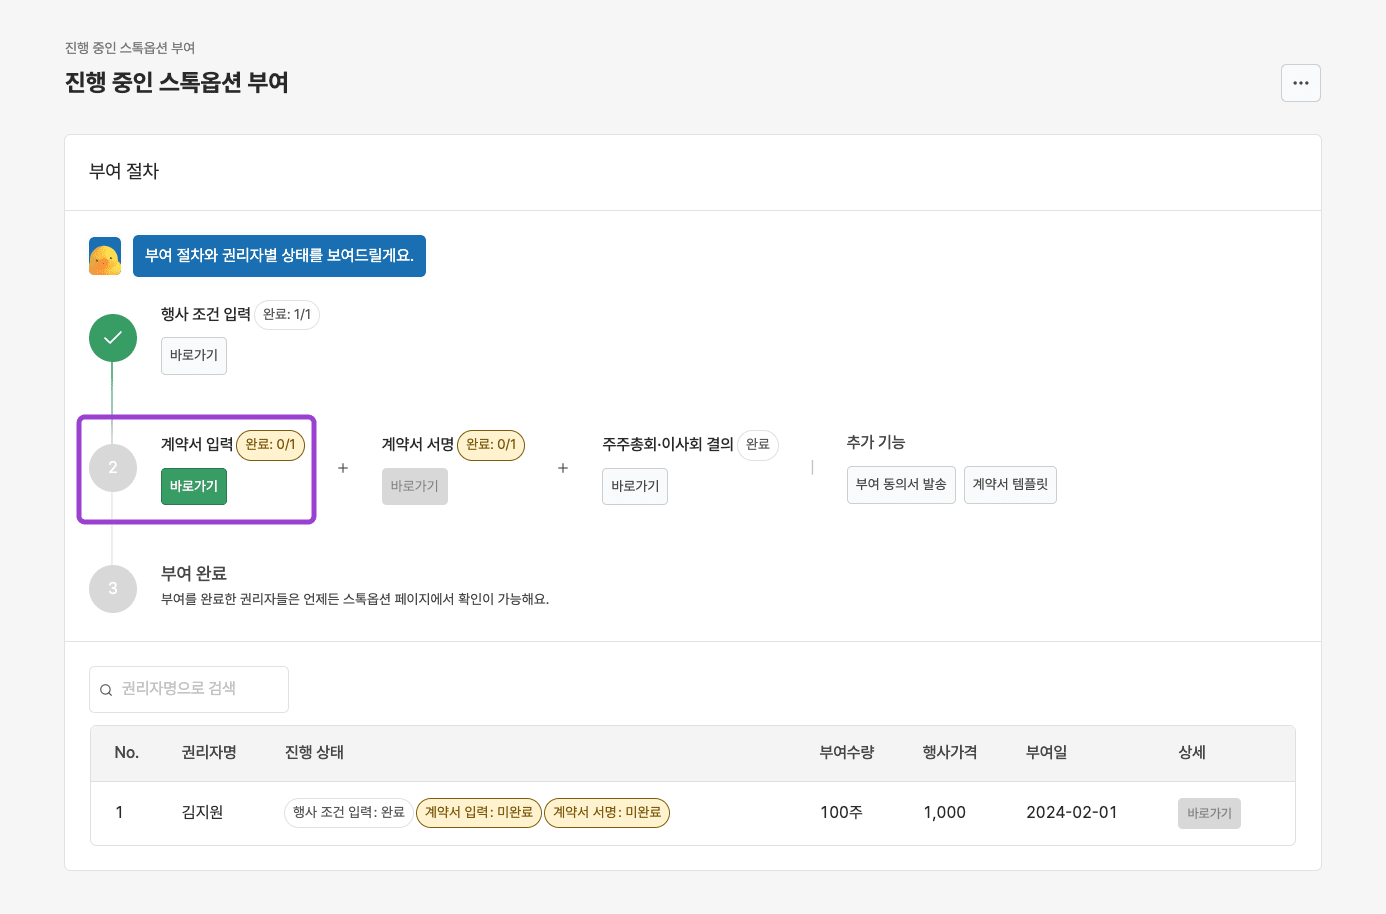Open the three-dot more options menu
The height and width of the screenshot is (914, 1386).
(x=1300, y=83)
